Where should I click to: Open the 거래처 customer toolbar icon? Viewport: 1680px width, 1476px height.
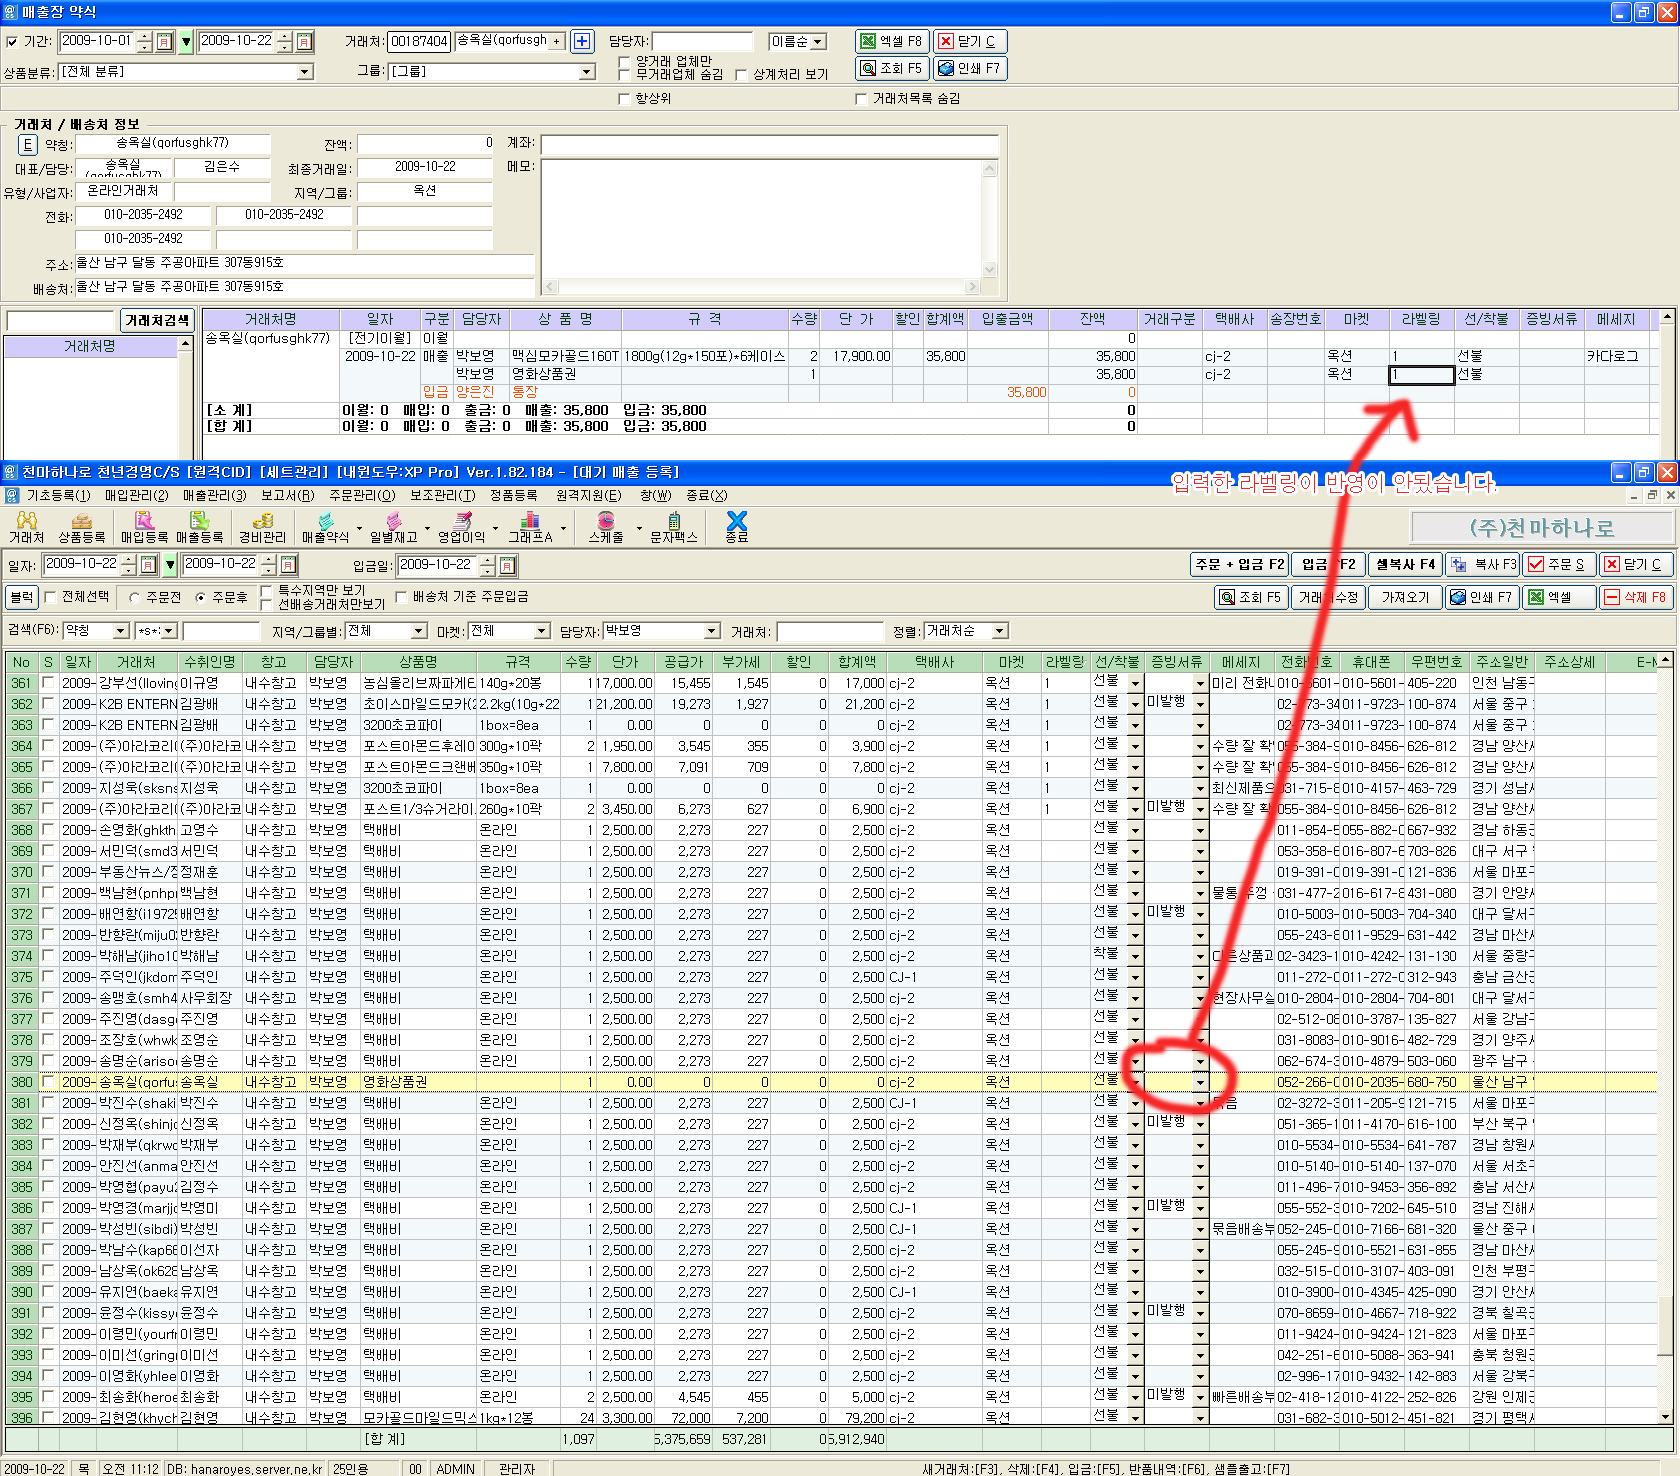(27, 527)
